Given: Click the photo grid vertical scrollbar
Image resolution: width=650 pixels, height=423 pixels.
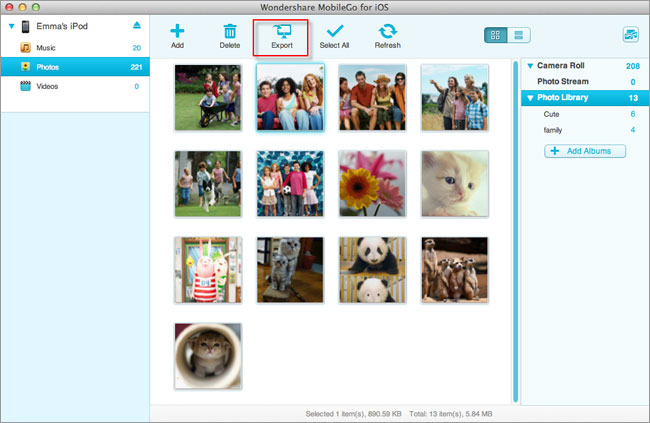Looking at the screenshot, I should pyautogui.click(x=515, y=231).
